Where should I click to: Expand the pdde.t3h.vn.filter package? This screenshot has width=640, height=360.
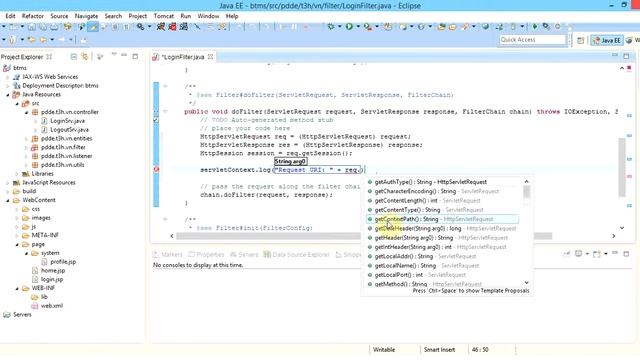tap(26, 147)
